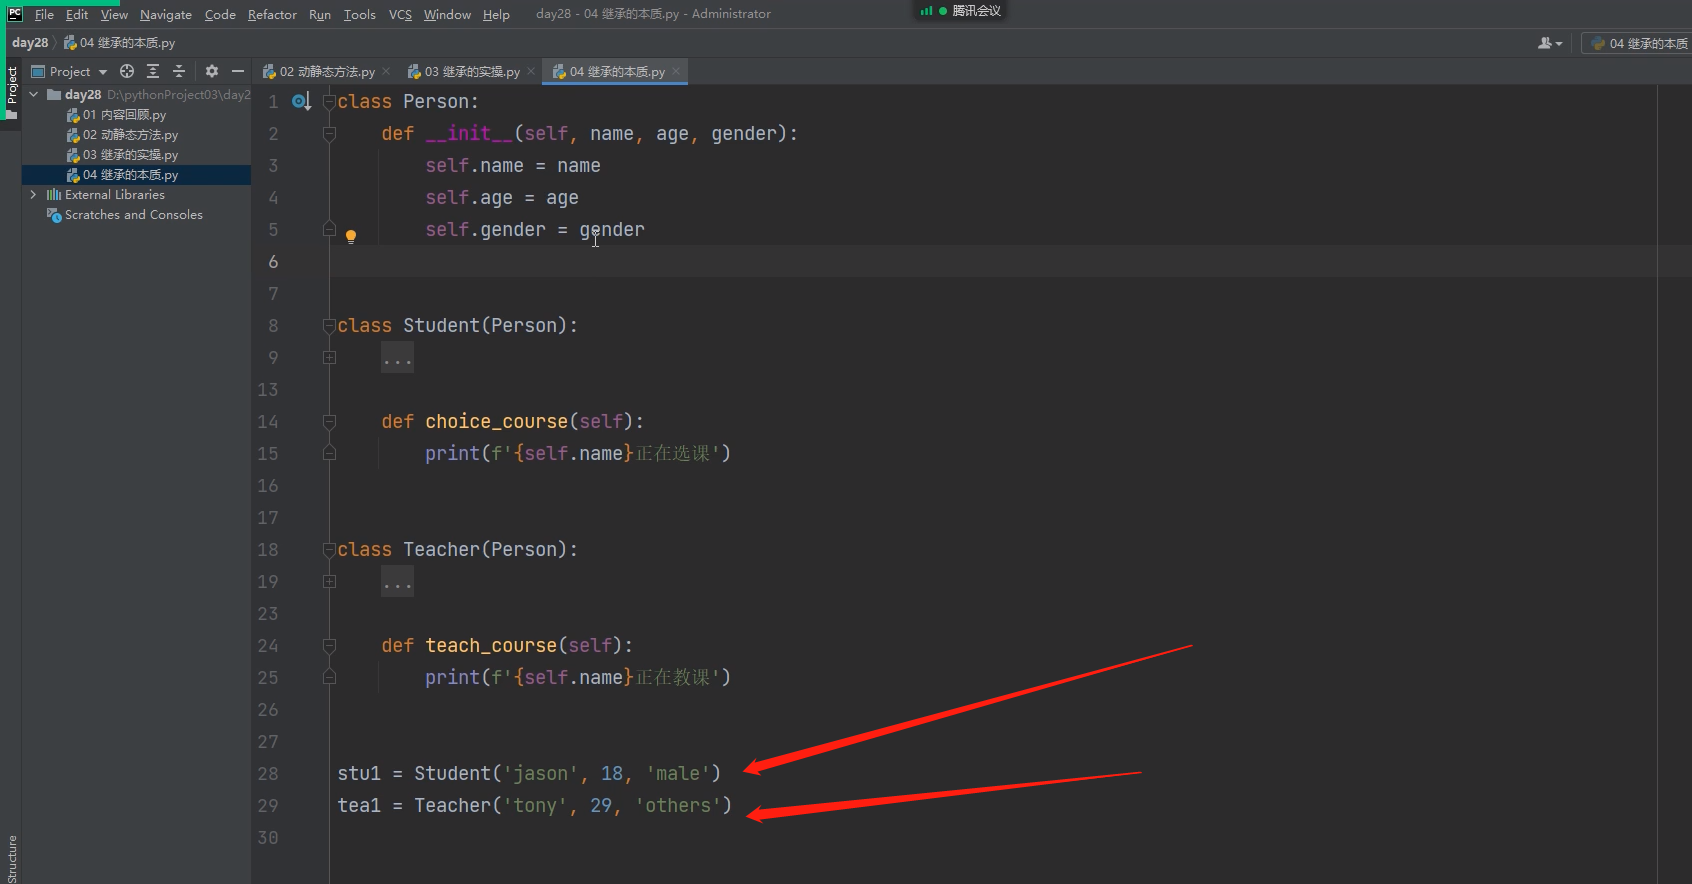The width and height of the screenshot is (1692, 884).
Task: Open the VCS menu
Action: tap(400, 14)
